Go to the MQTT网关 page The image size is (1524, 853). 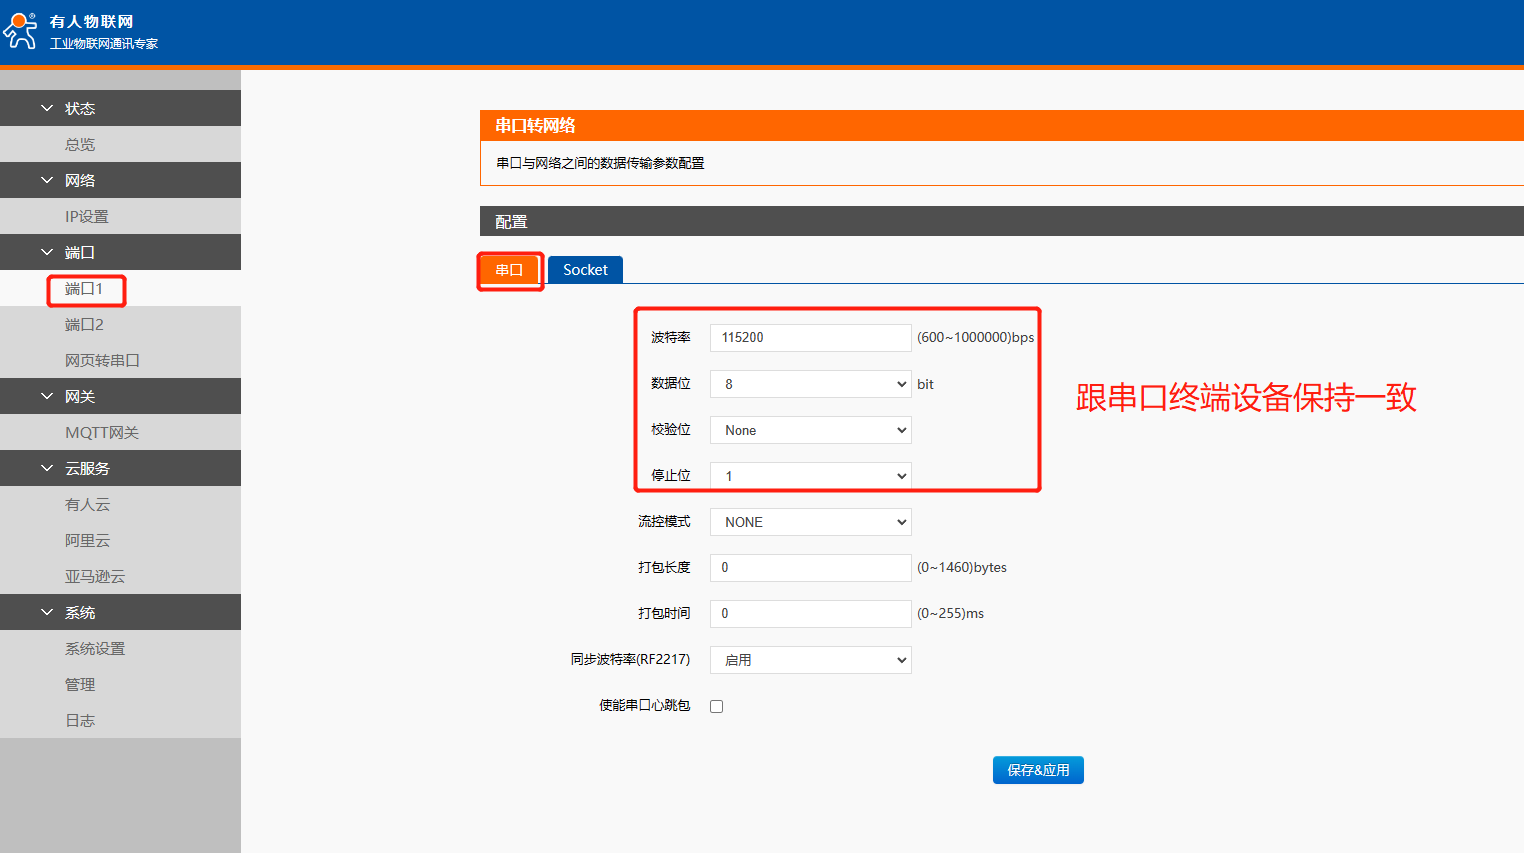coord(102,432)
